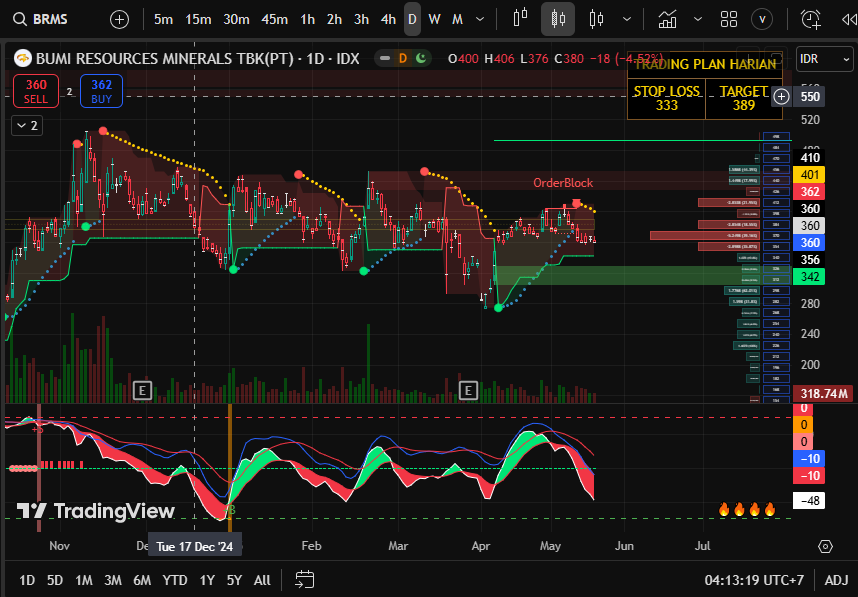
Task: Expand the indicators dropdown chevron
Action: coord(698,19)
